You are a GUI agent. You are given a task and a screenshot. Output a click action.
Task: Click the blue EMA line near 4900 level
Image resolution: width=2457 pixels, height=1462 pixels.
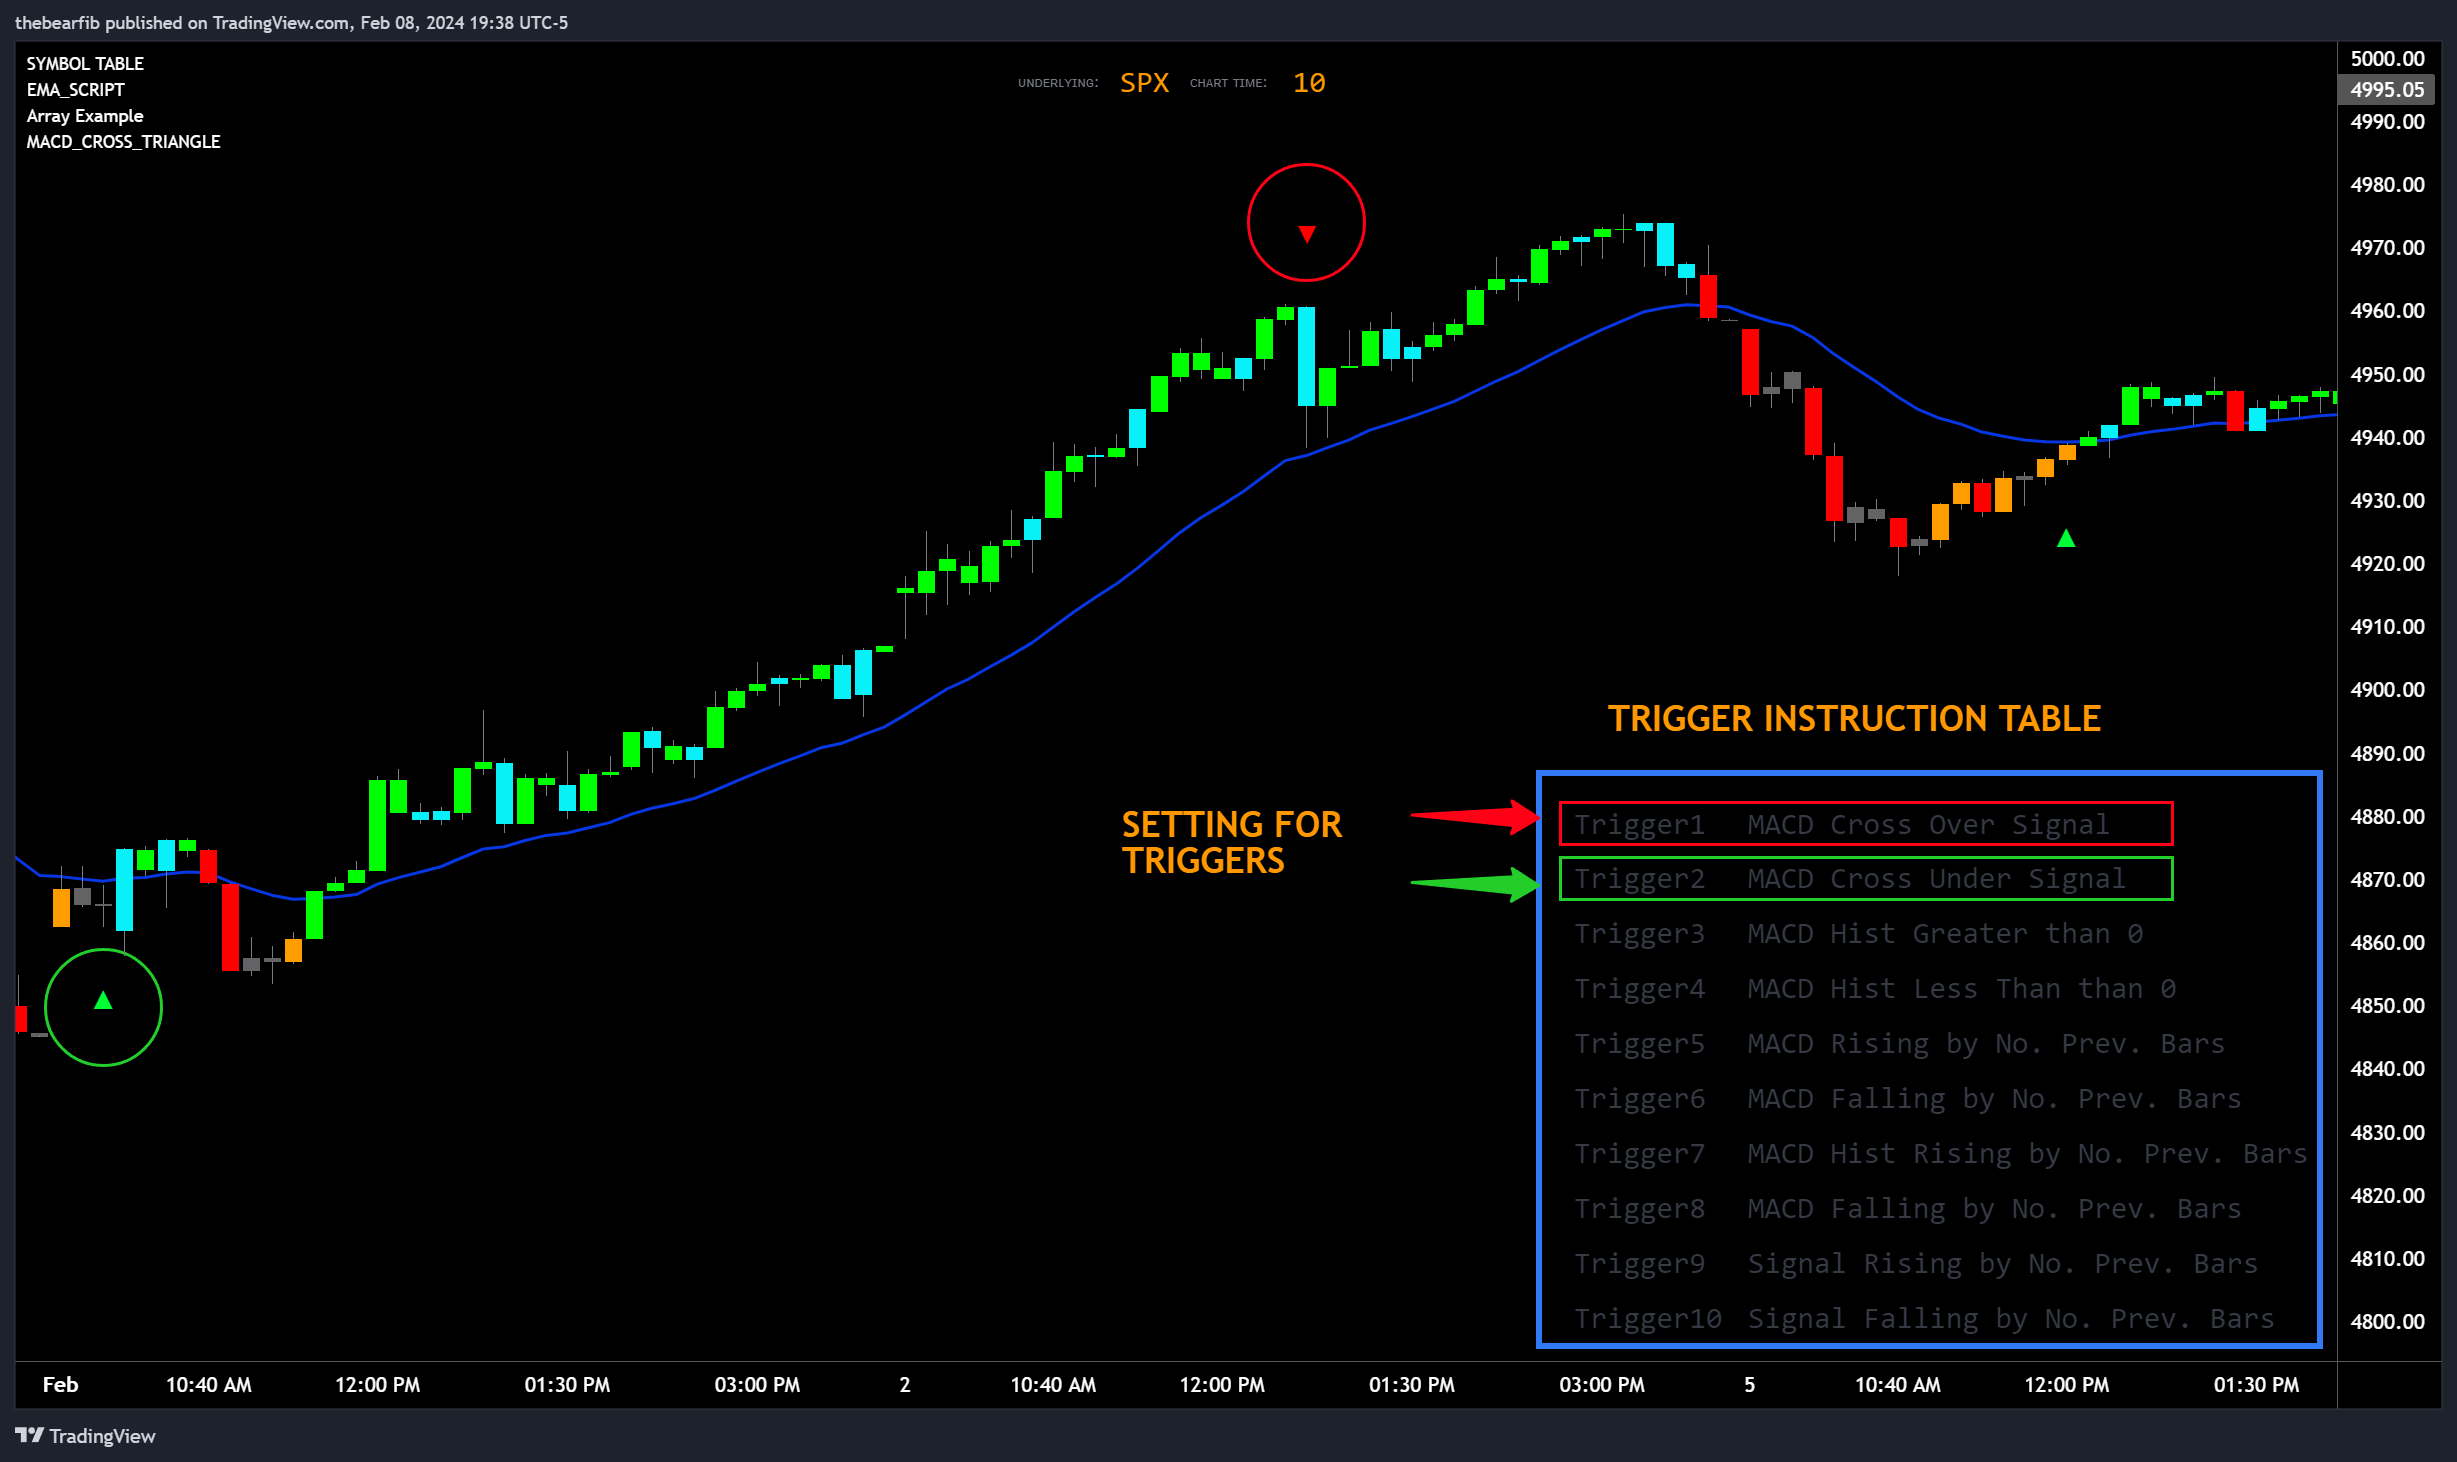(x=946, y=688)
